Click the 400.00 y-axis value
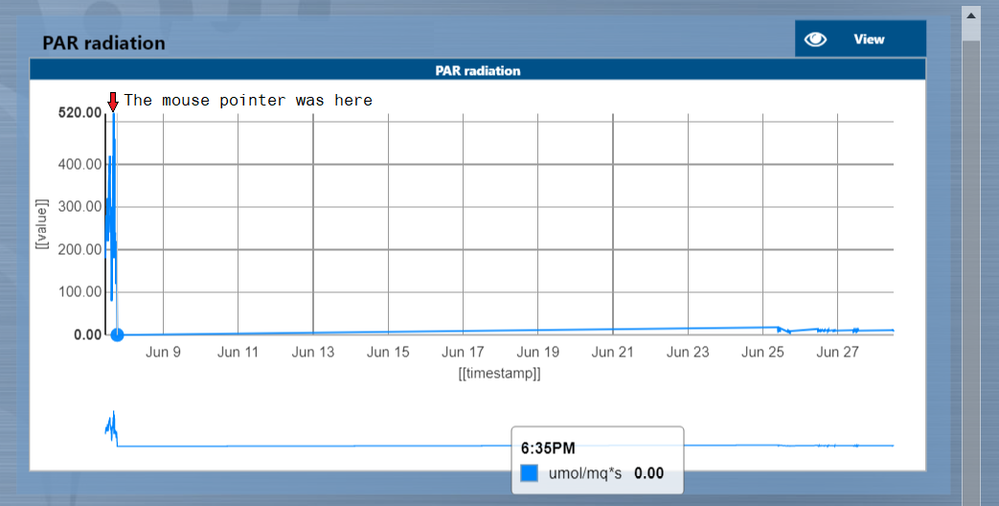Screen dimensions: 999x506 (80, 164)
